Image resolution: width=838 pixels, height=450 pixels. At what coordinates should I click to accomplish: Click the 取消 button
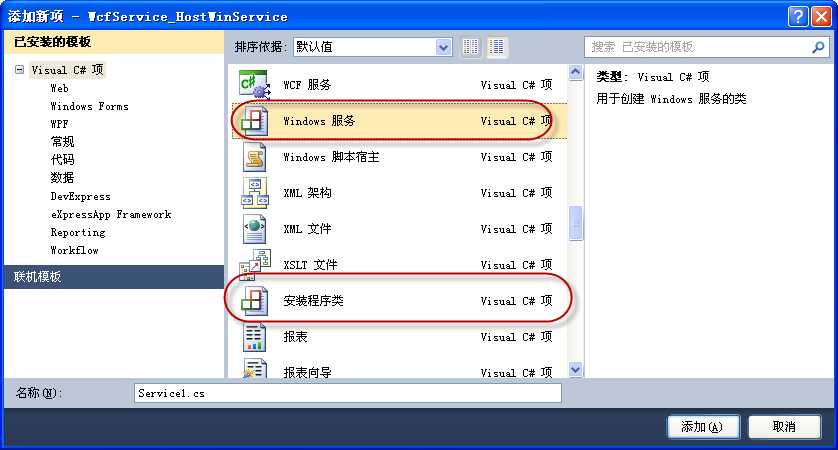(784, 426)
